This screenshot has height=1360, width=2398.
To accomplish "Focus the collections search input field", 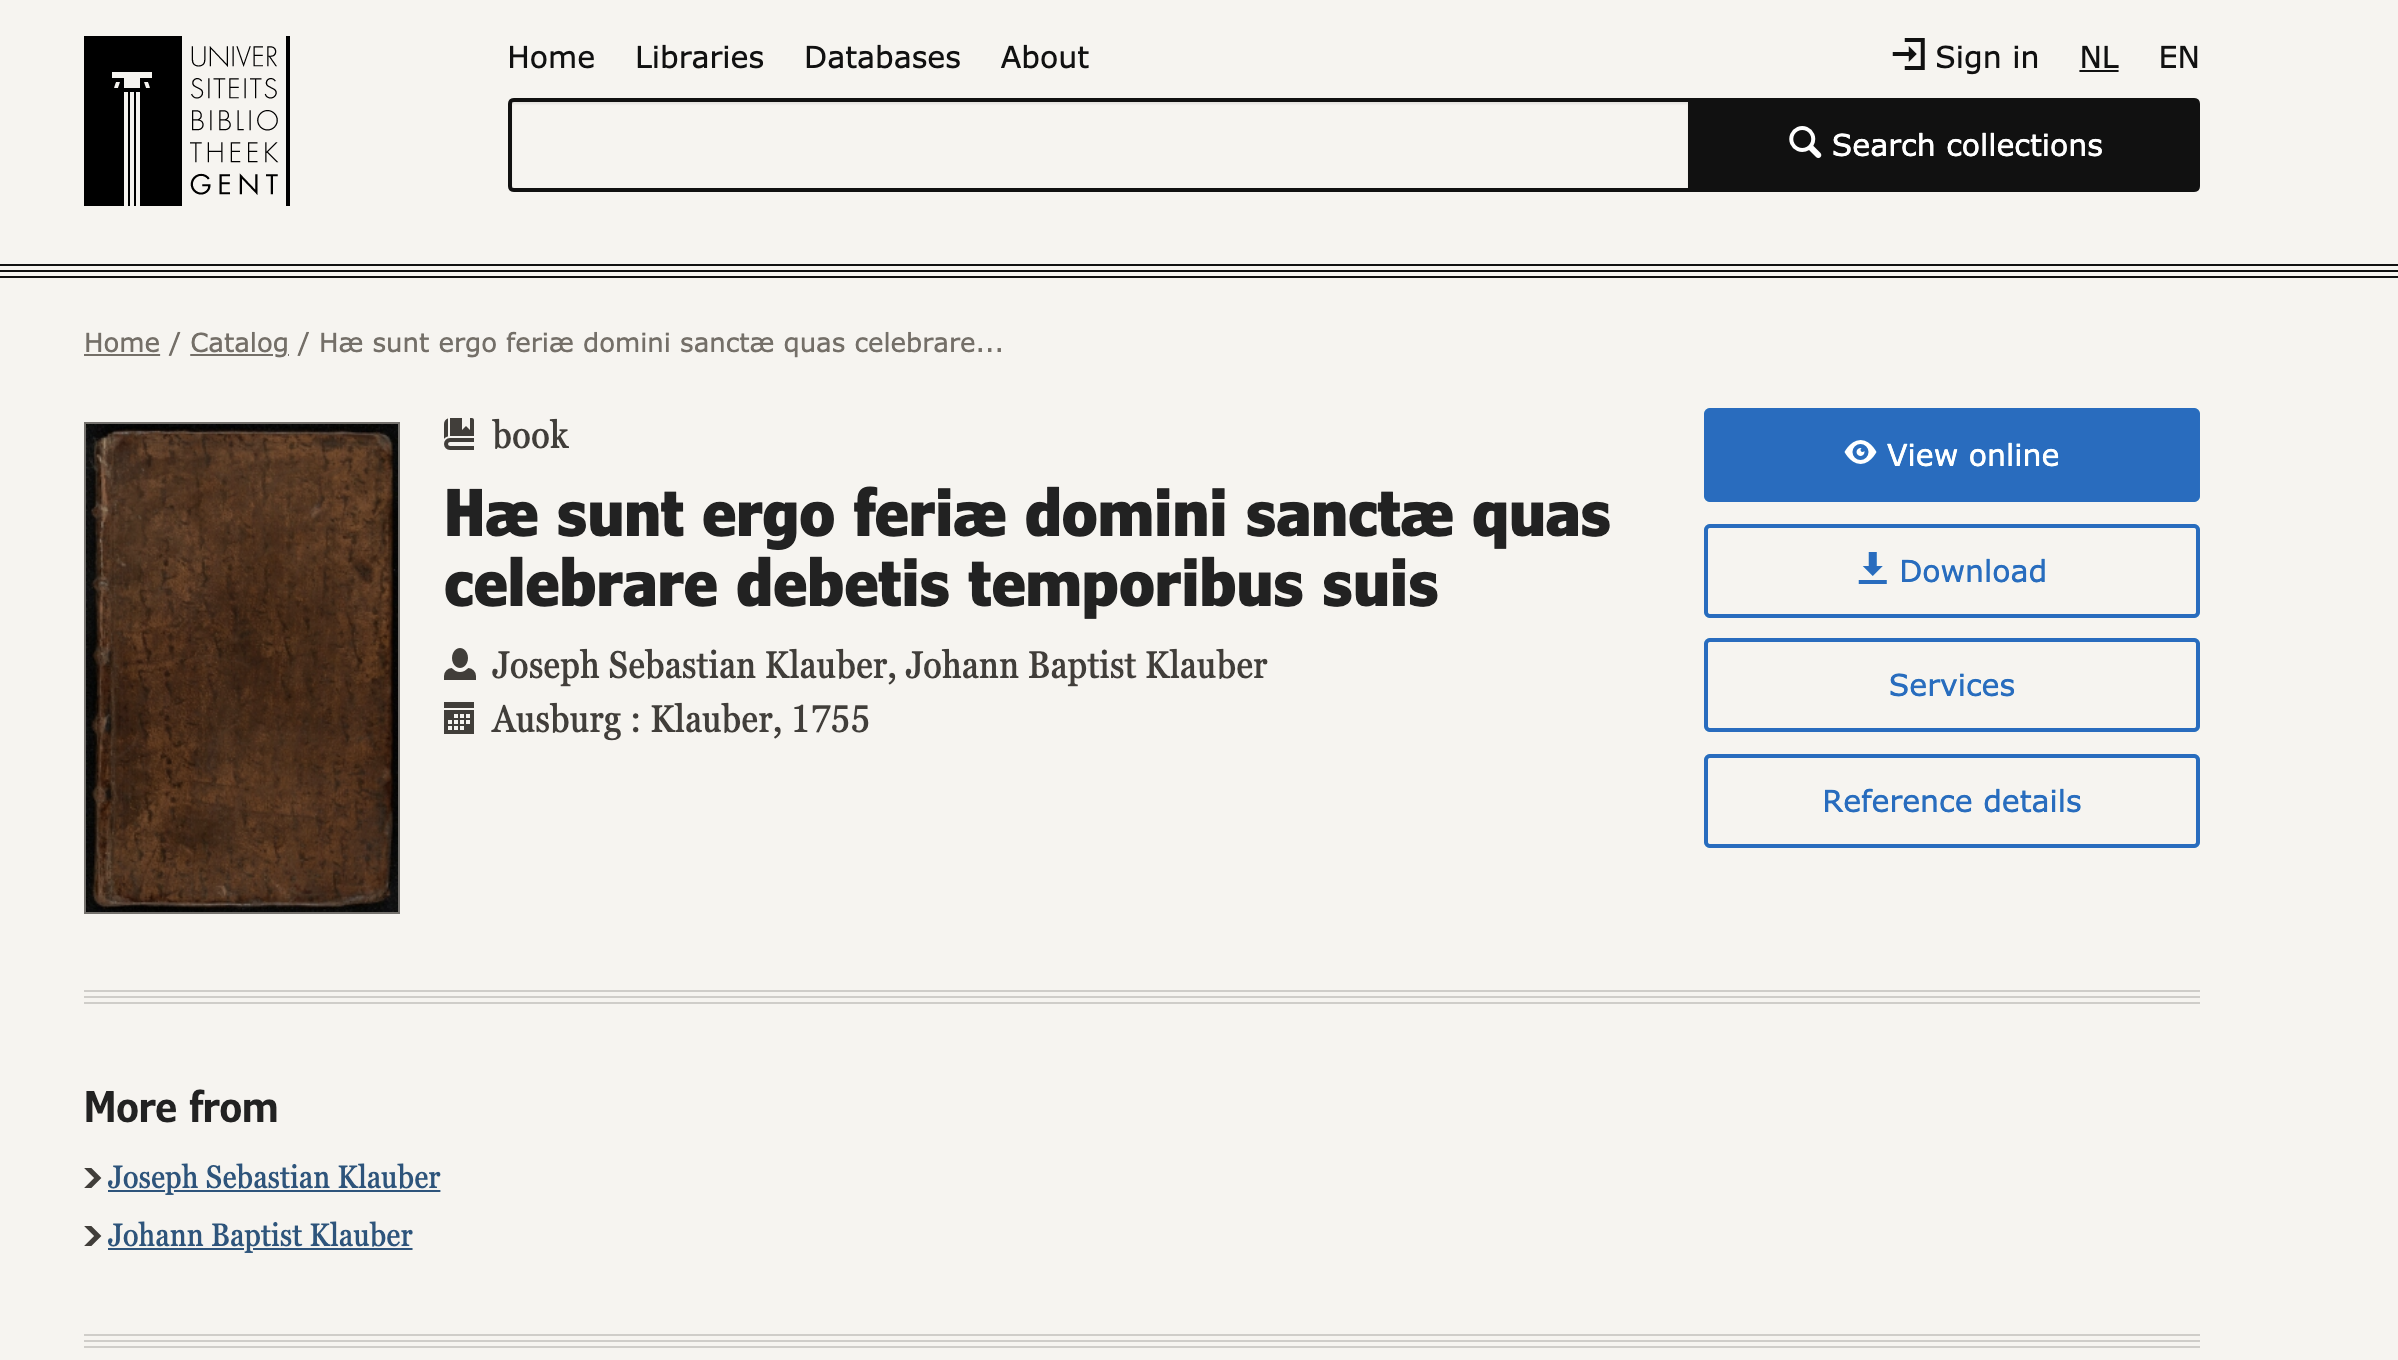I will [1098, 145].
